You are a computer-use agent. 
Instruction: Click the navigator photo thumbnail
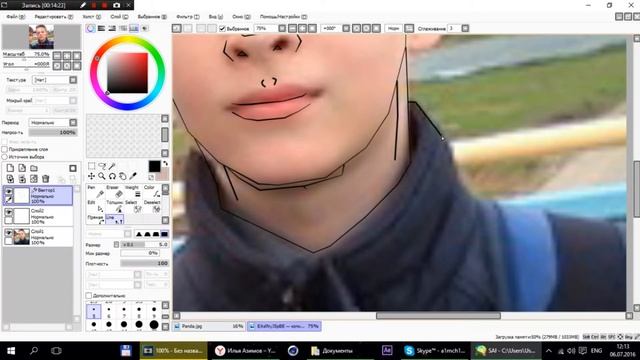click(x=41, y=37)
